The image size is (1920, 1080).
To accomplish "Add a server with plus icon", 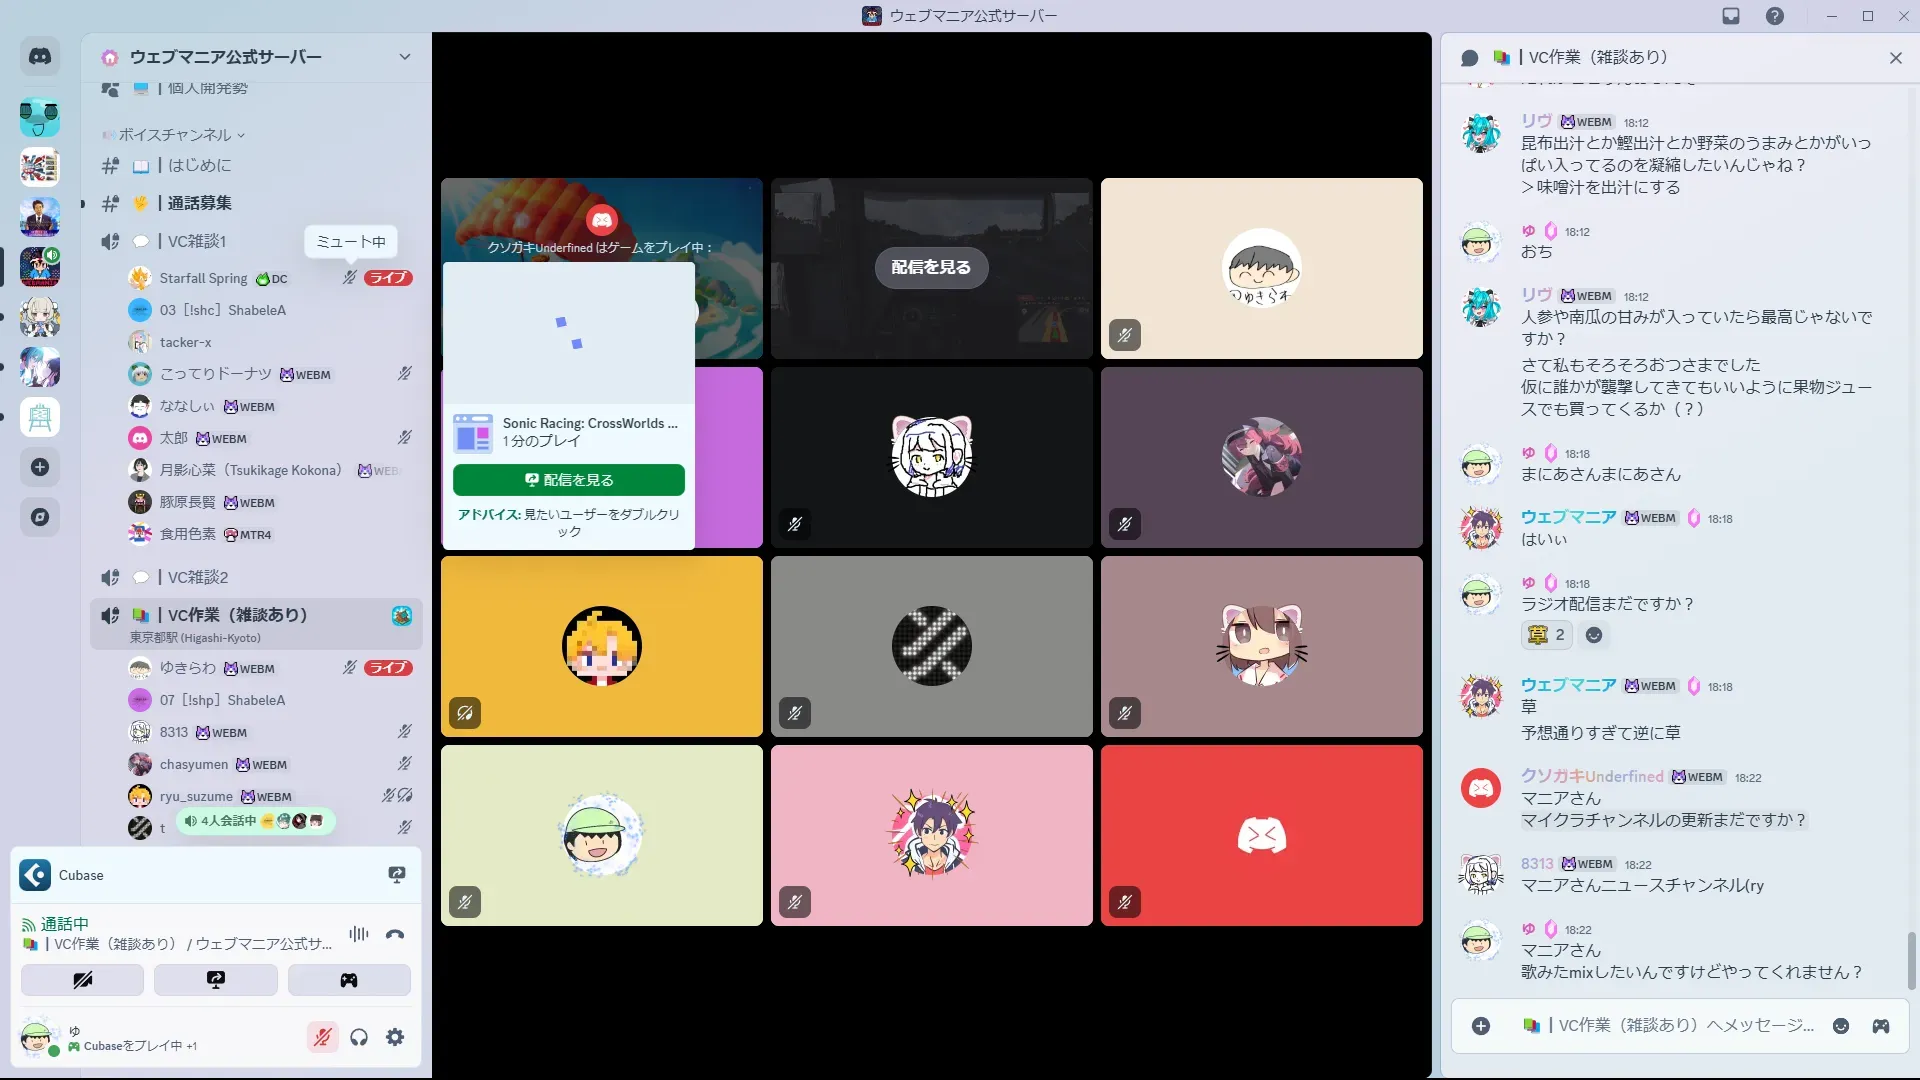I will click(x=40, y=467).
